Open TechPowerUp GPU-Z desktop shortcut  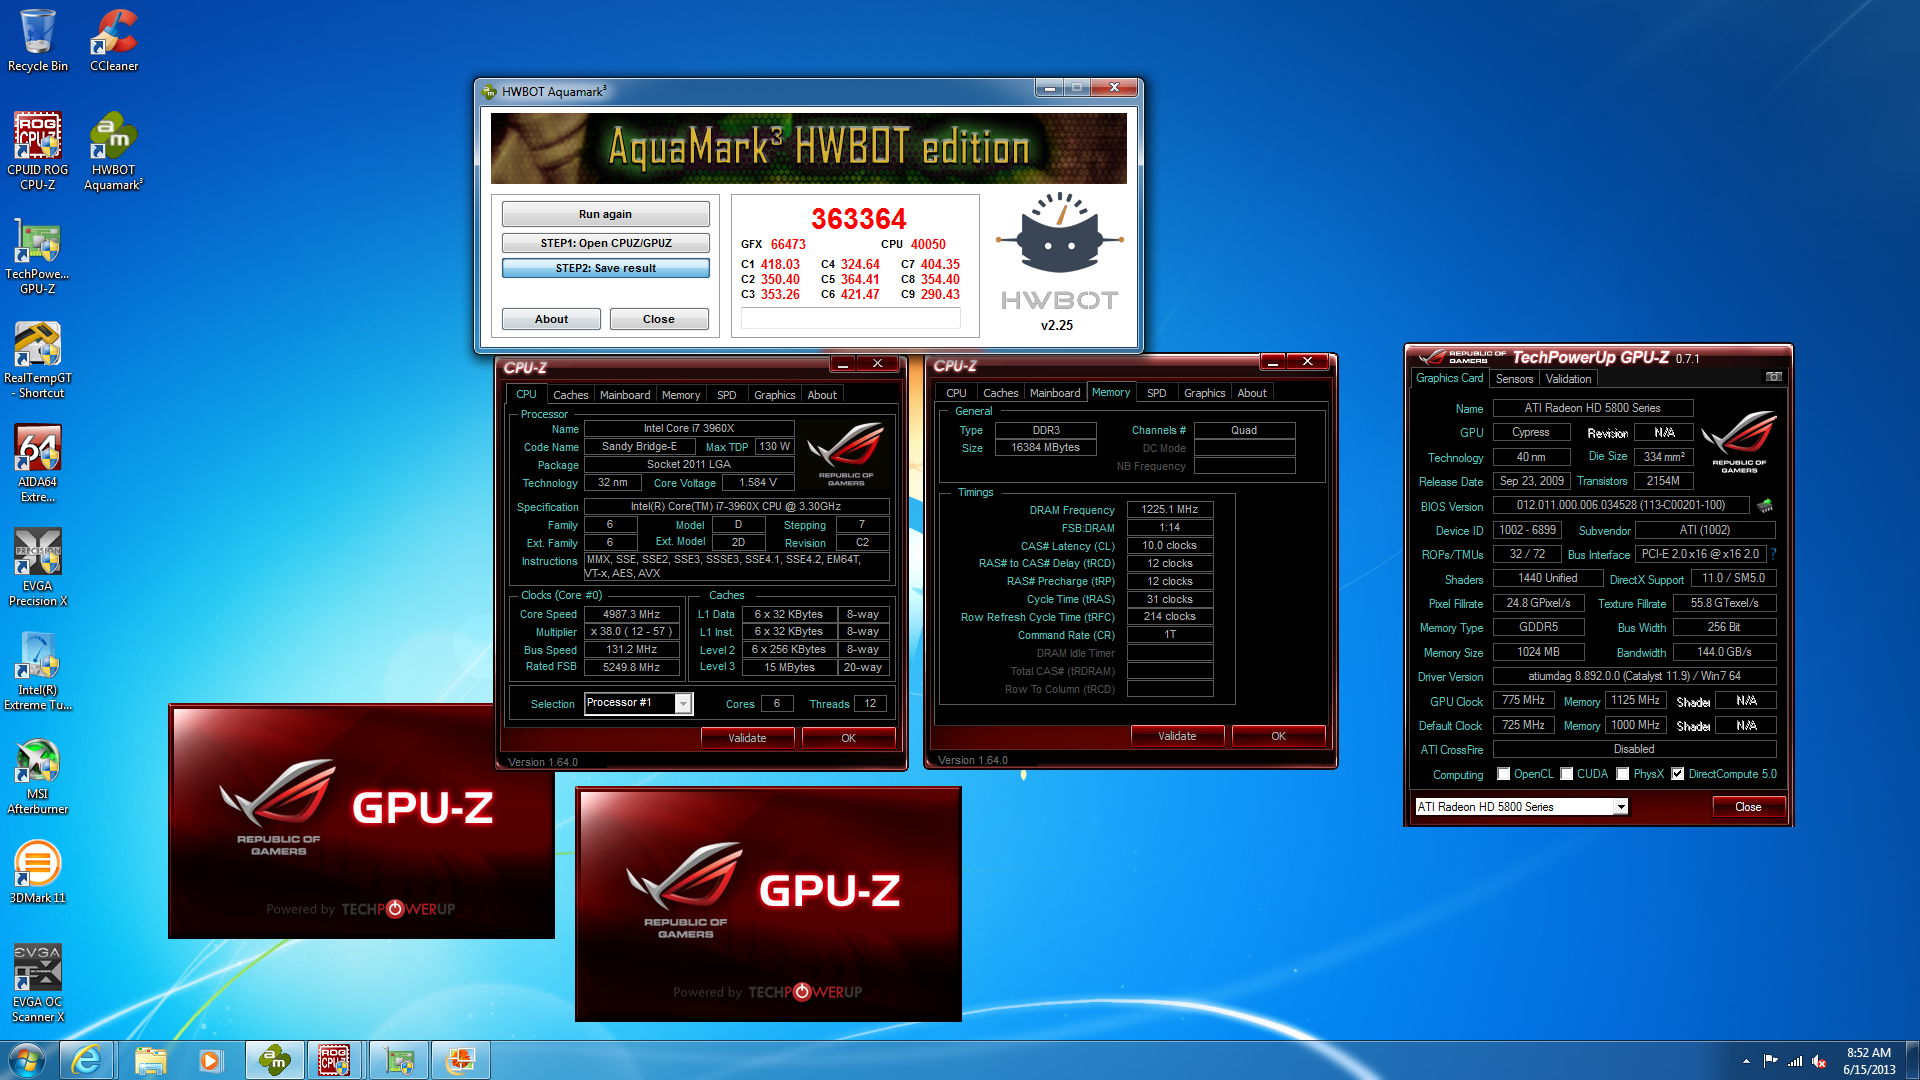click(x=38, y=255)
